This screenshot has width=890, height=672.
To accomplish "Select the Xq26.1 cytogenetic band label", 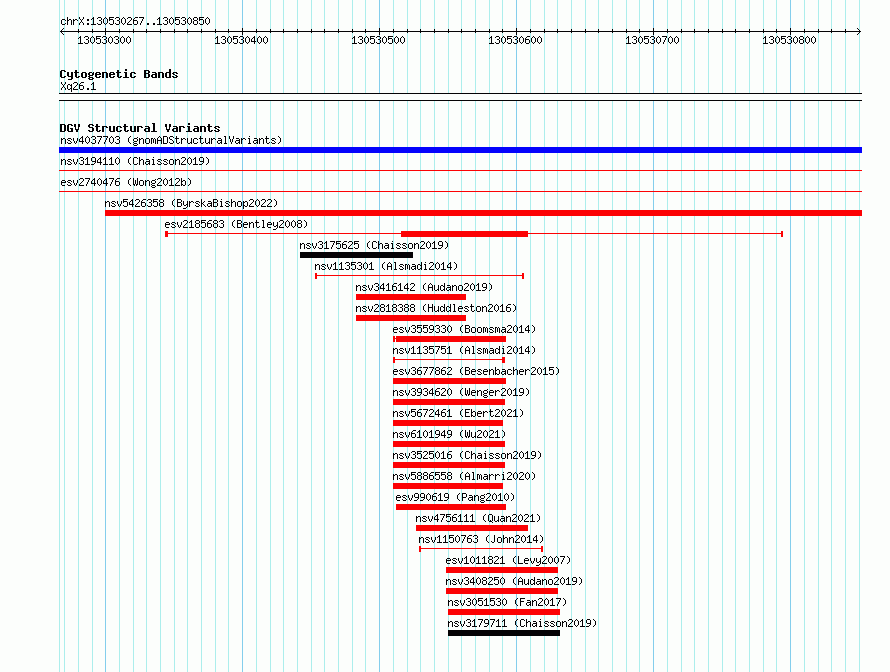I will 78,86.
